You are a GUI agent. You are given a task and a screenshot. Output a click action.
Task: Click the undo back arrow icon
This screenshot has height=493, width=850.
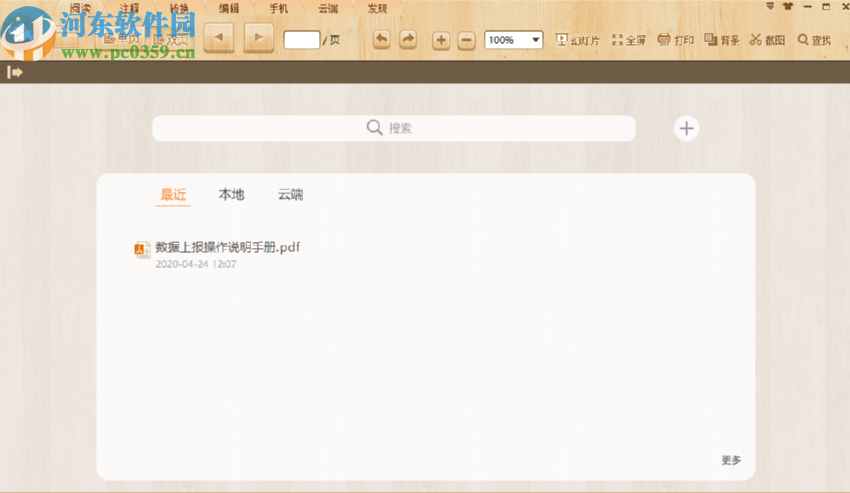point(382,39)
